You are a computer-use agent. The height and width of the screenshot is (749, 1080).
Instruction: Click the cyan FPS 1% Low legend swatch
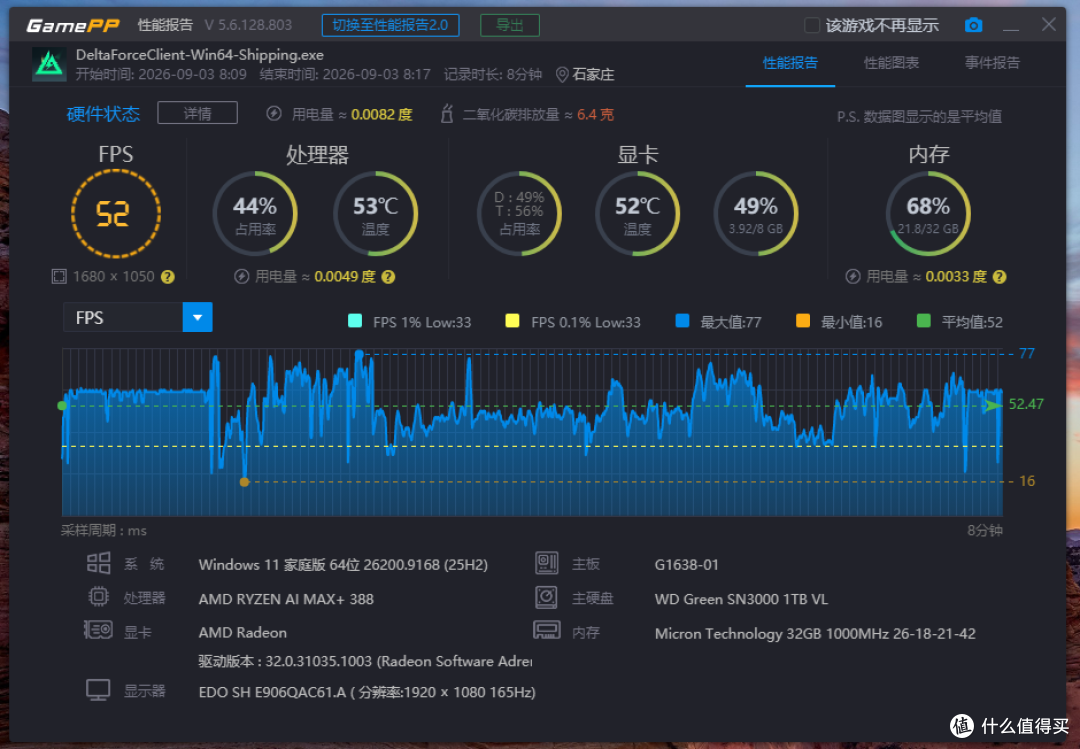(355, 320)
